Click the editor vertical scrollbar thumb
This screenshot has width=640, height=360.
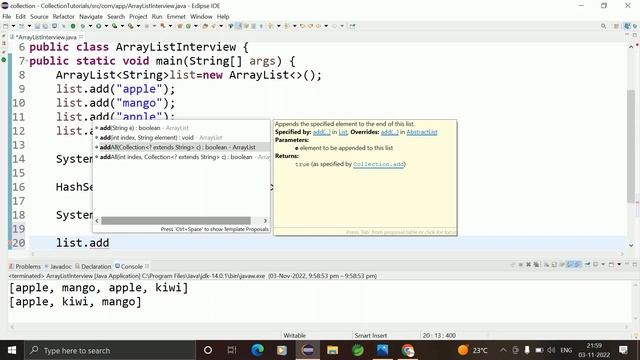point(631,146)
